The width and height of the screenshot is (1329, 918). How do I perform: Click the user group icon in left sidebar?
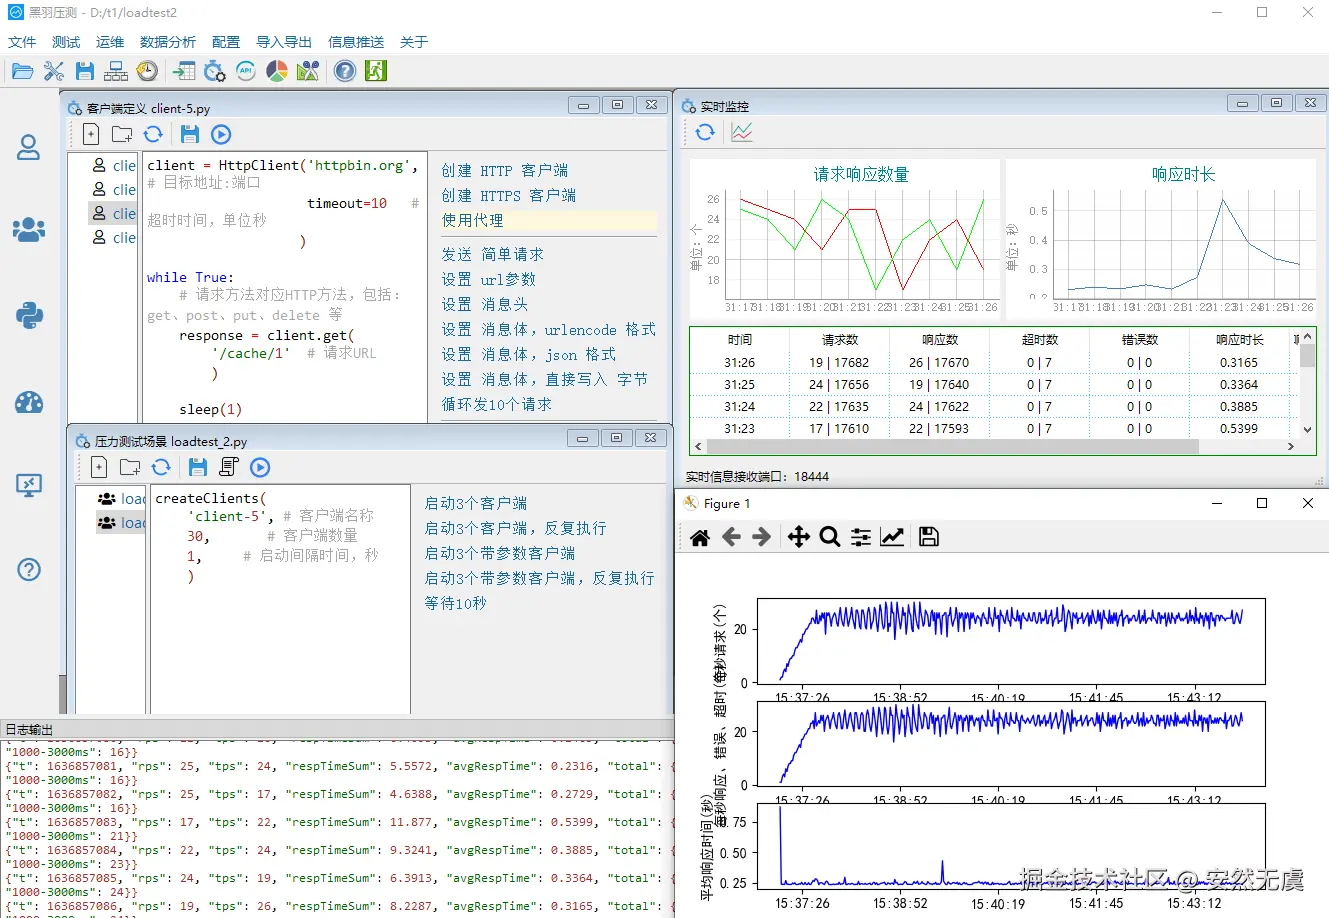click(29, 230)
